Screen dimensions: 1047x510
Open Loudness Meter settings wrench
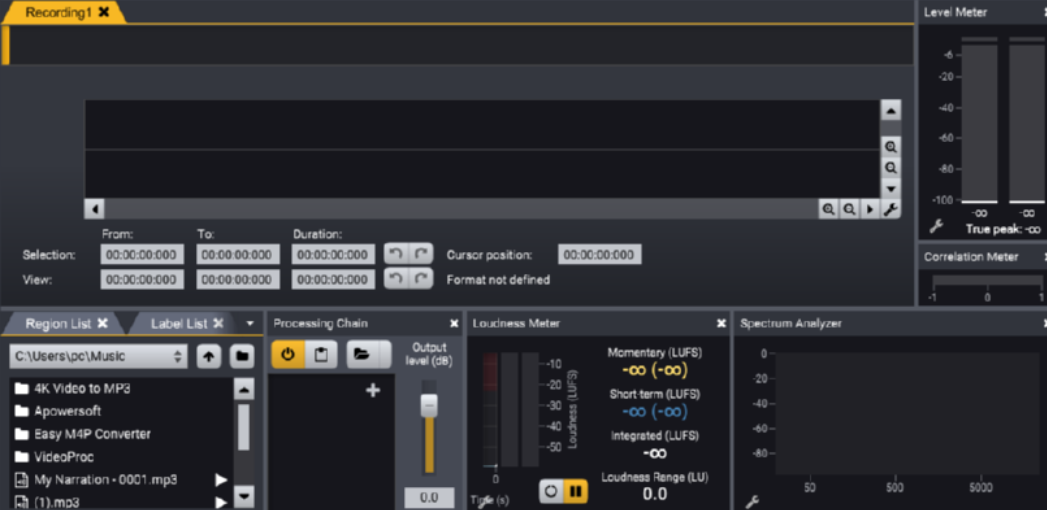[x=487, y=500]
